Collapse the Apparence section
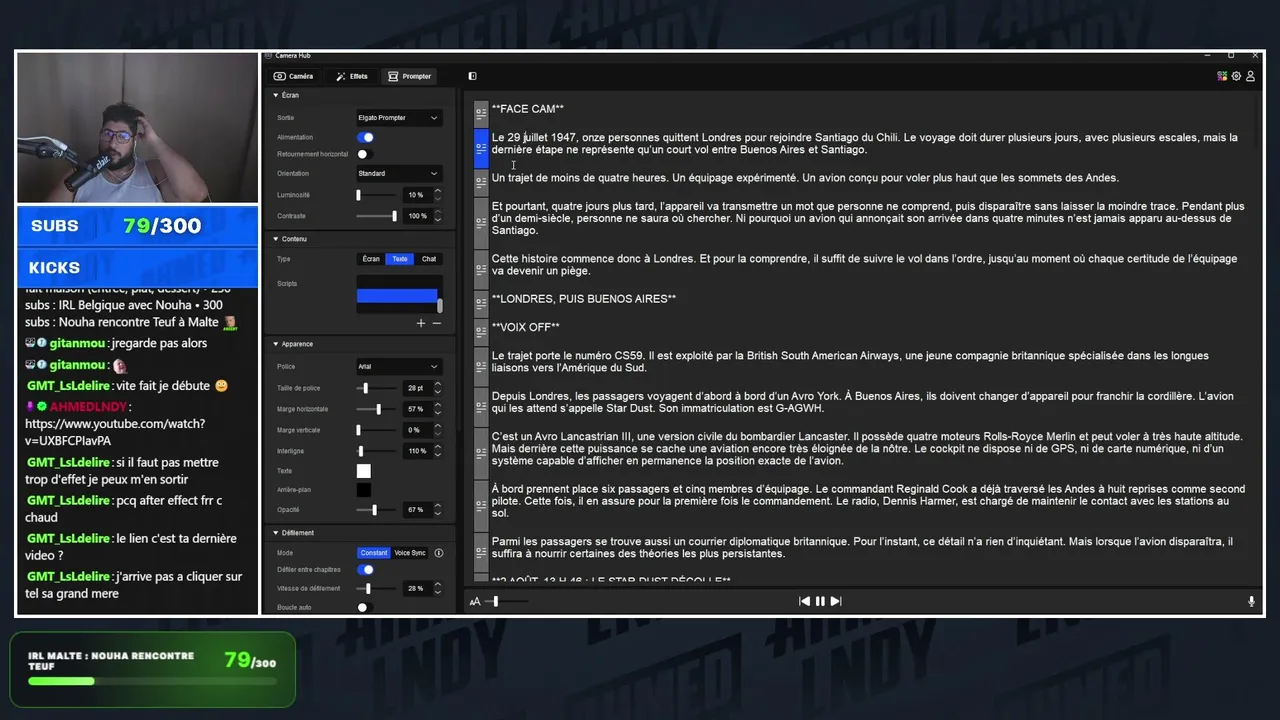Screen dimensions: 1280x720 pos(276,344)
